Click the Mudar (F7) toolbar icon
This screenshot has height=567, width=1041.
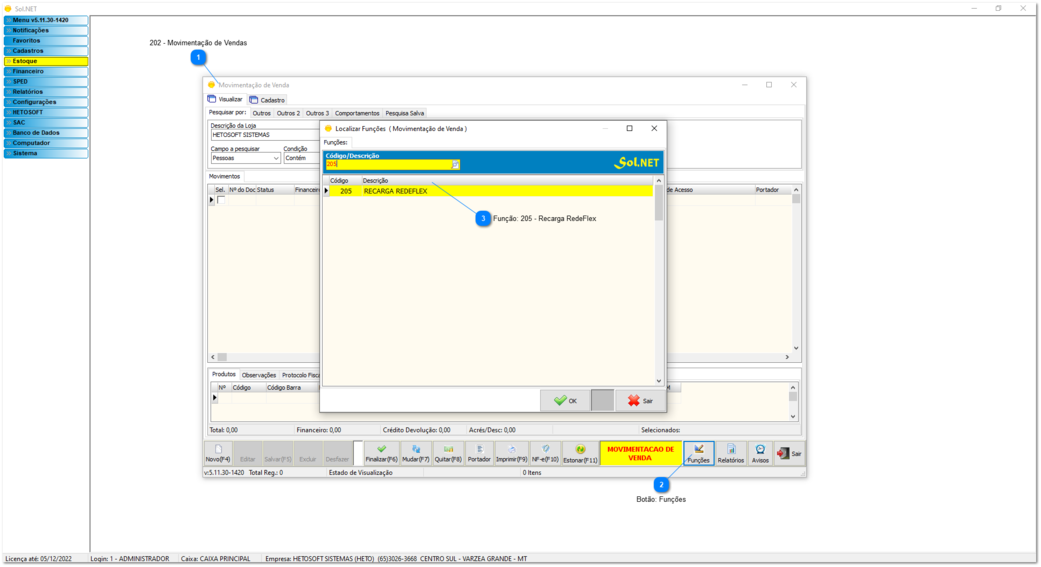(x=416, y=453)
